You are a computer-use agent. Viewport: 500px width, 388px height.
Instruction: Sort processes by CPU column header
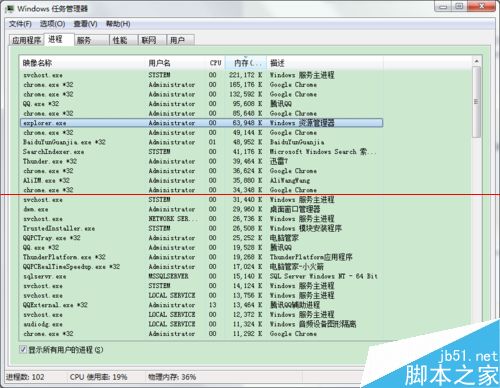click(x=216, y=63)
